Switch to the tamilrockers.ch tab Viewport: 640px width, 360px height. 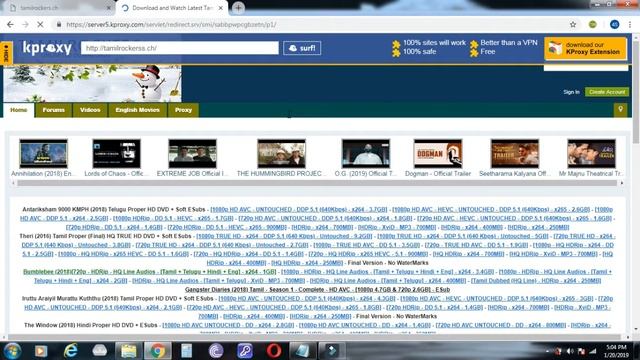coord(59,8)
